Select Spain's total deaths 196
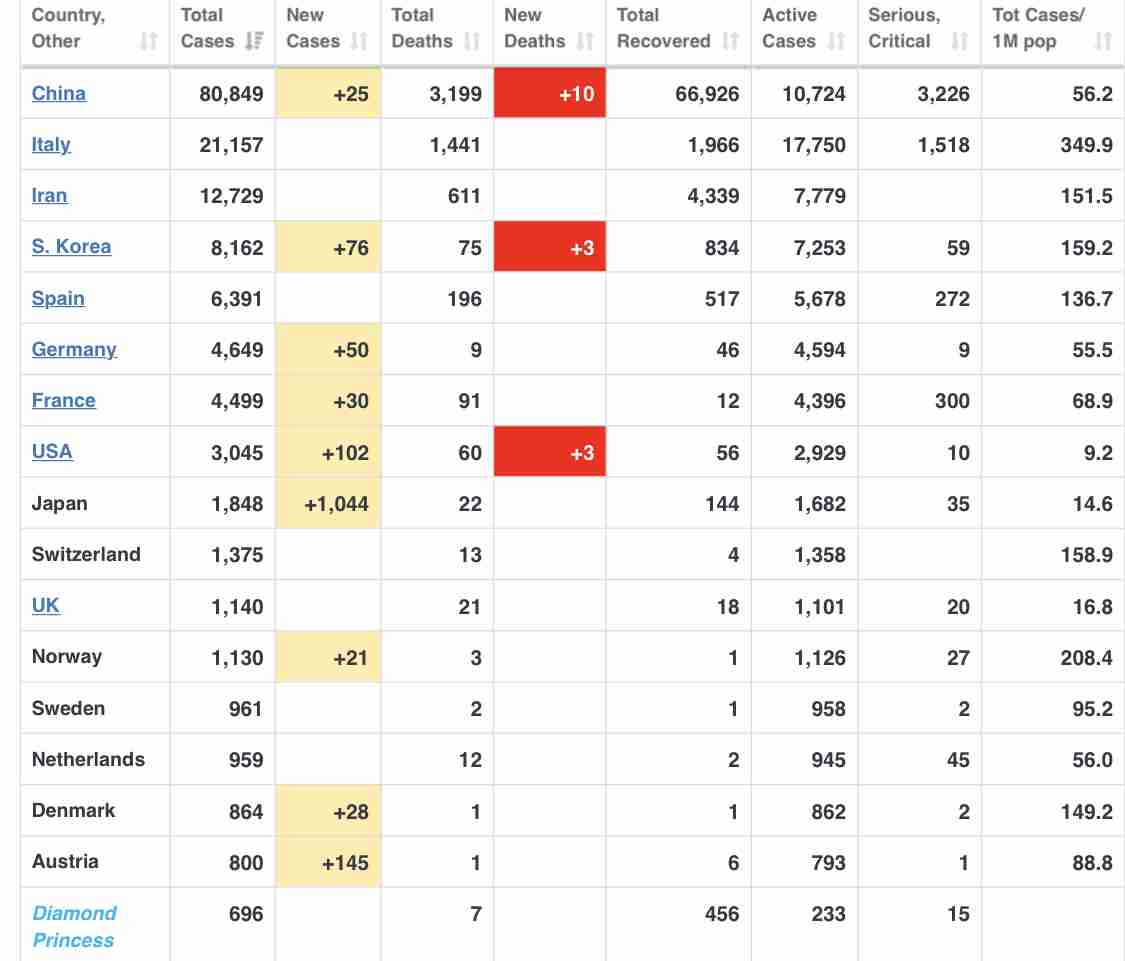 464,299
